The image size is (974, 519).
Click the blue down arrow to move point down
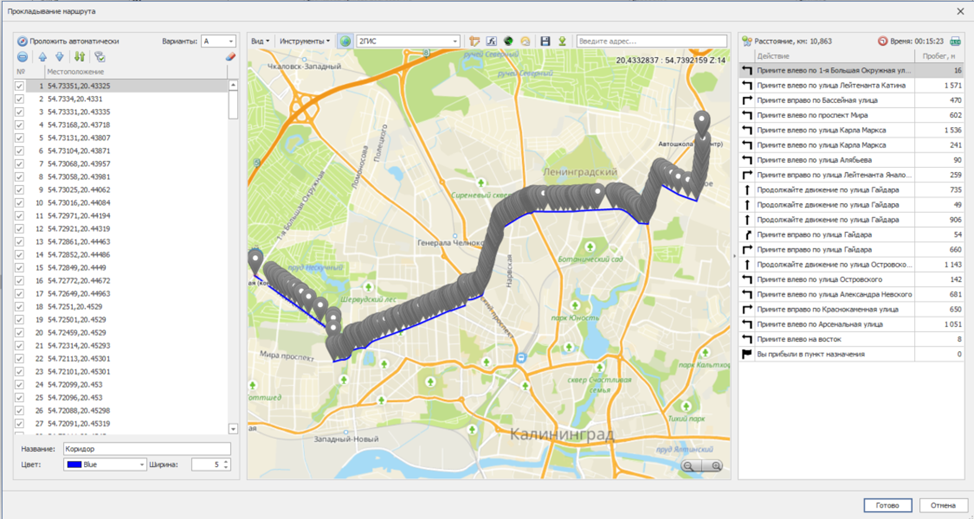(59, 57)
